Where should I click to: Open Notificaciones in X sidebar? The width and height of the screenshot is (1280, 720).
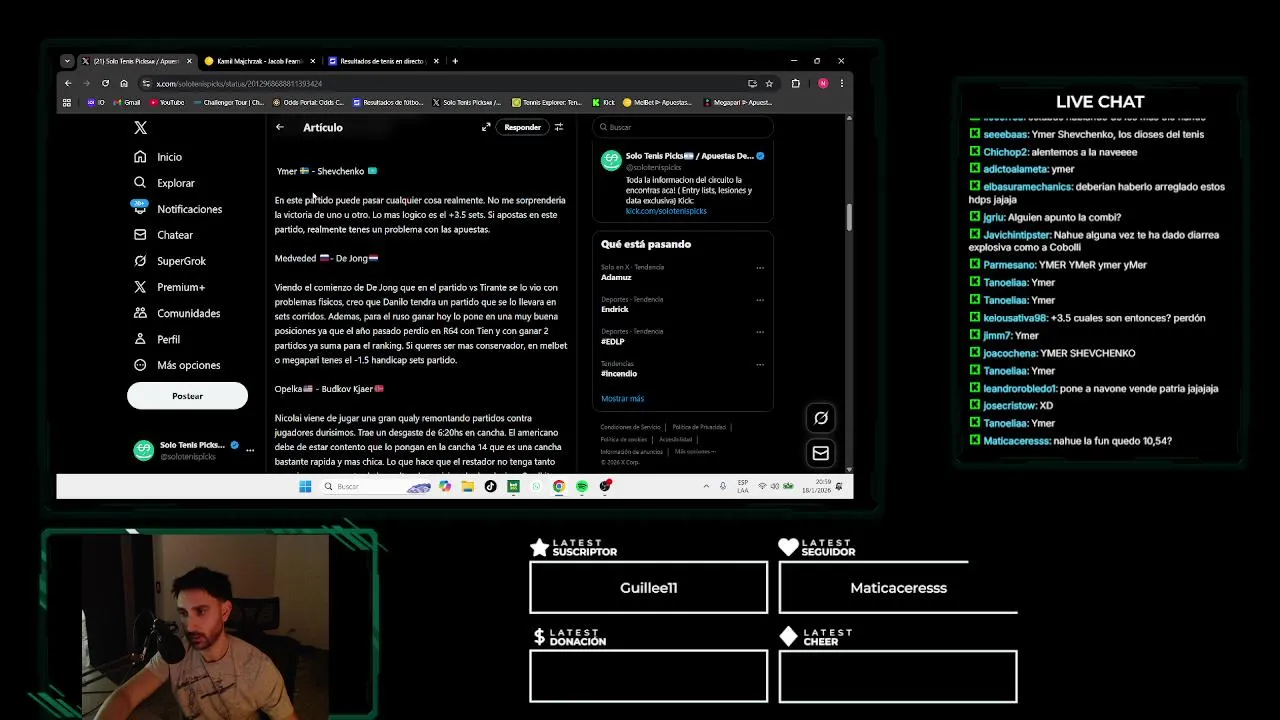click(178, 209)
